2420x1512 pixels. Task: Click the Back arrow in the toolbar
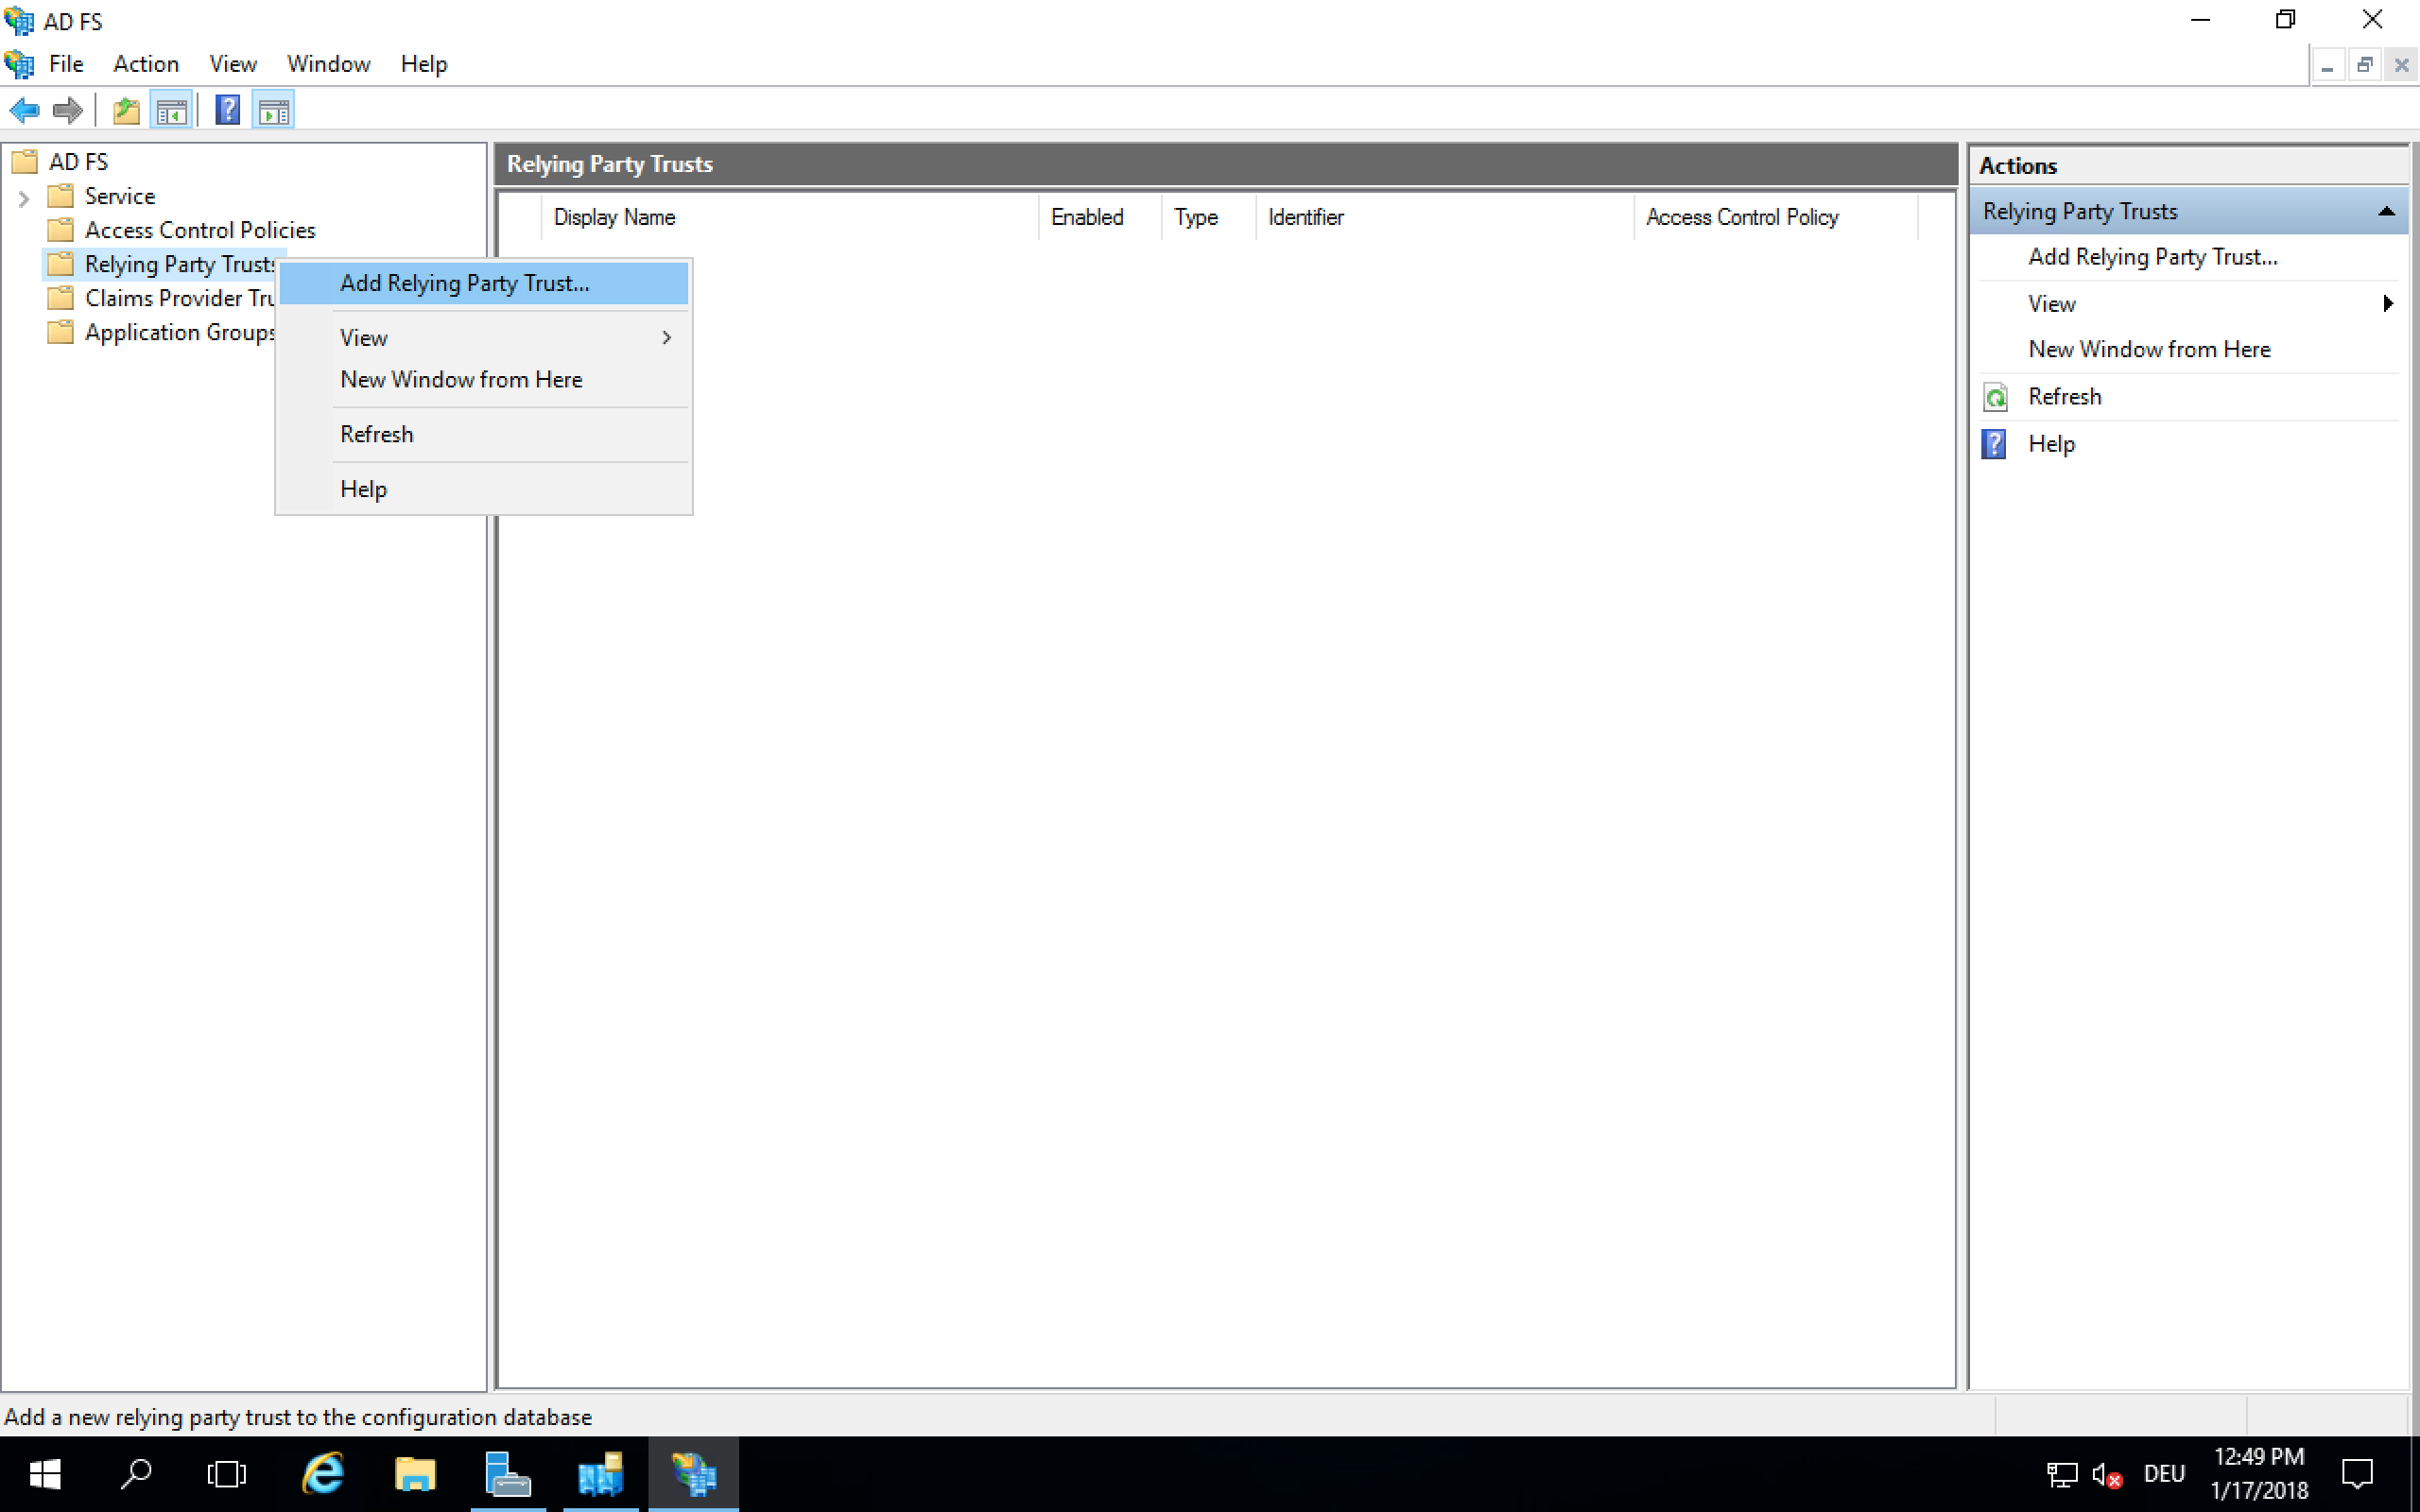[x=24, y=110]
